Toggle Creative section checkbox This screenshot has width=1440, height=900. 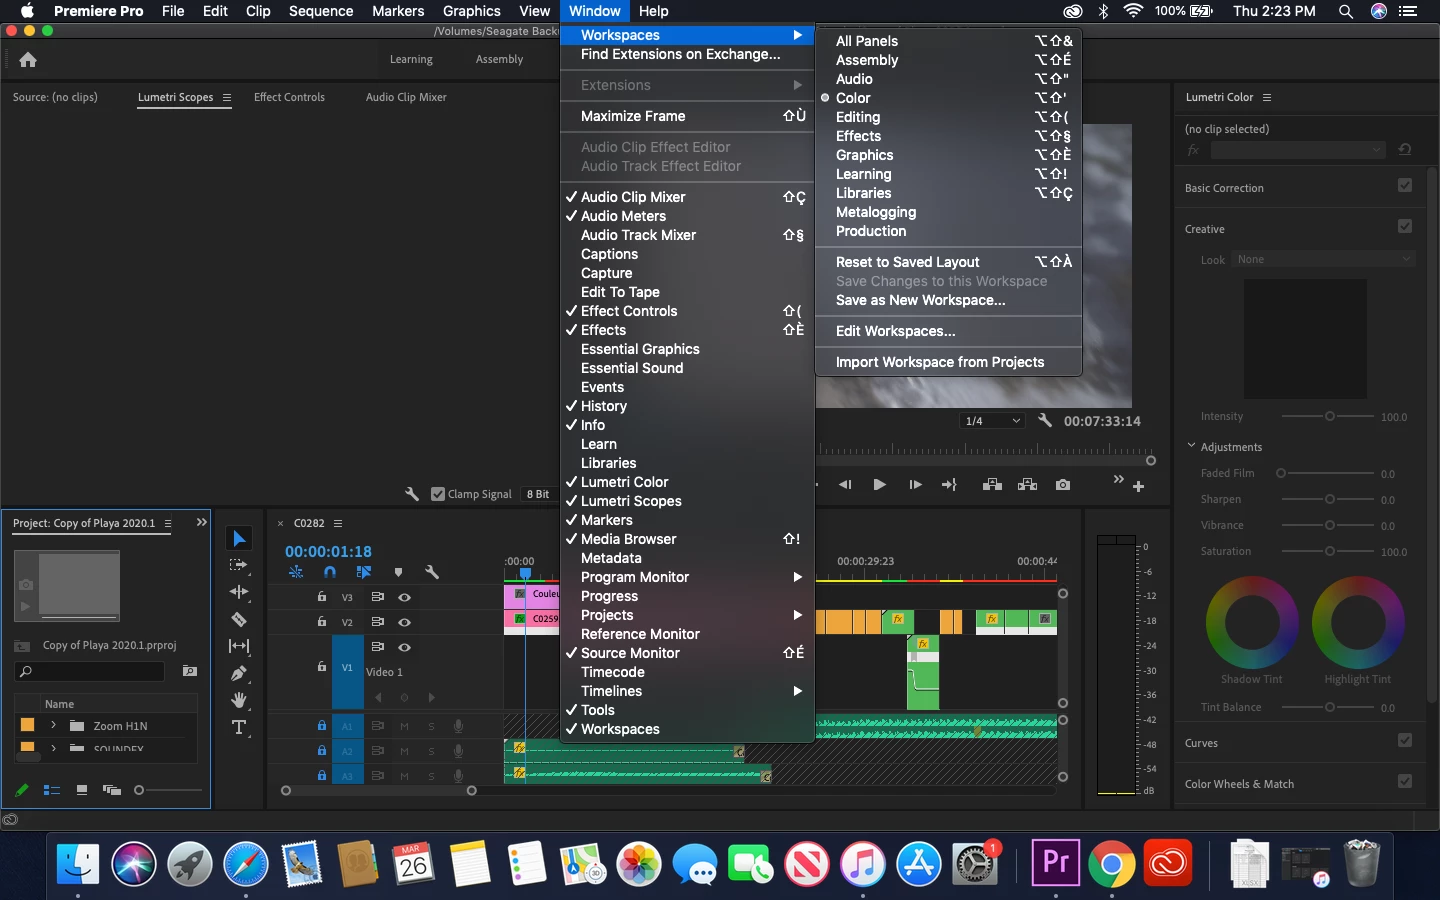pos(1405,227)
